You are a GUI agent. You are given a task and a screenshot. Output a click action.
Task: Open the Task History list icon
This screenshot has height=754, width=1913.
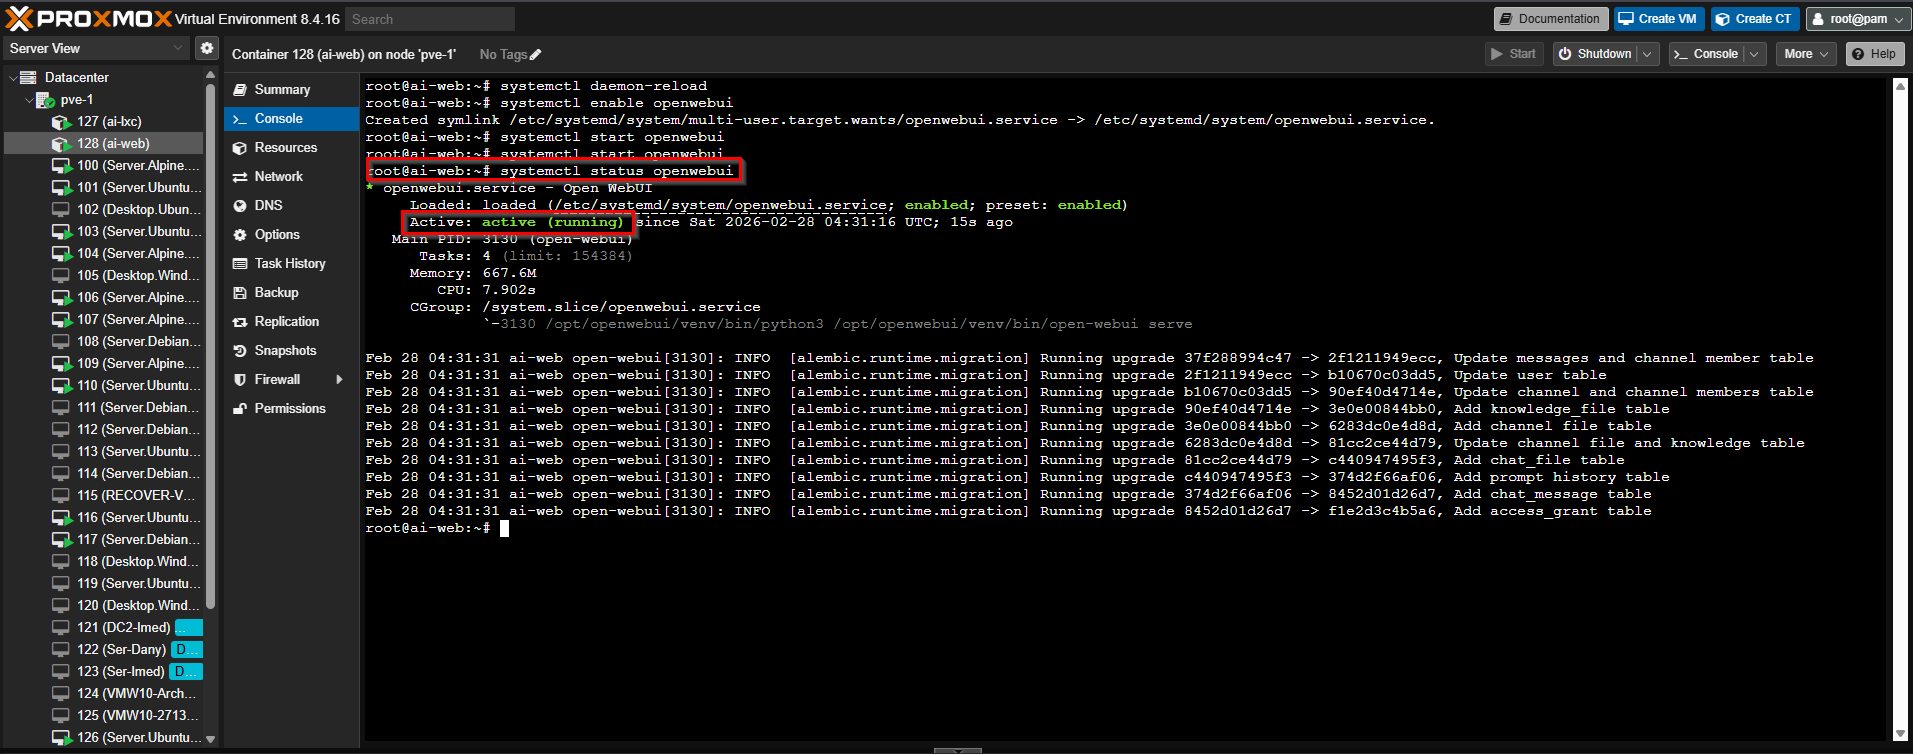[240, 264]
